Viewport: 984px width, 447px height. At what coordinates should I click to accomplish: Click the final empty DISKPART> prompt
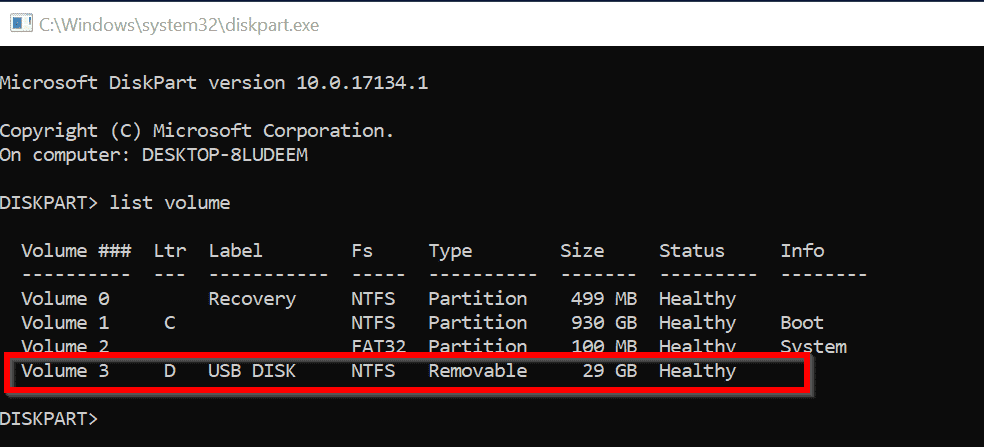(49, 419)
